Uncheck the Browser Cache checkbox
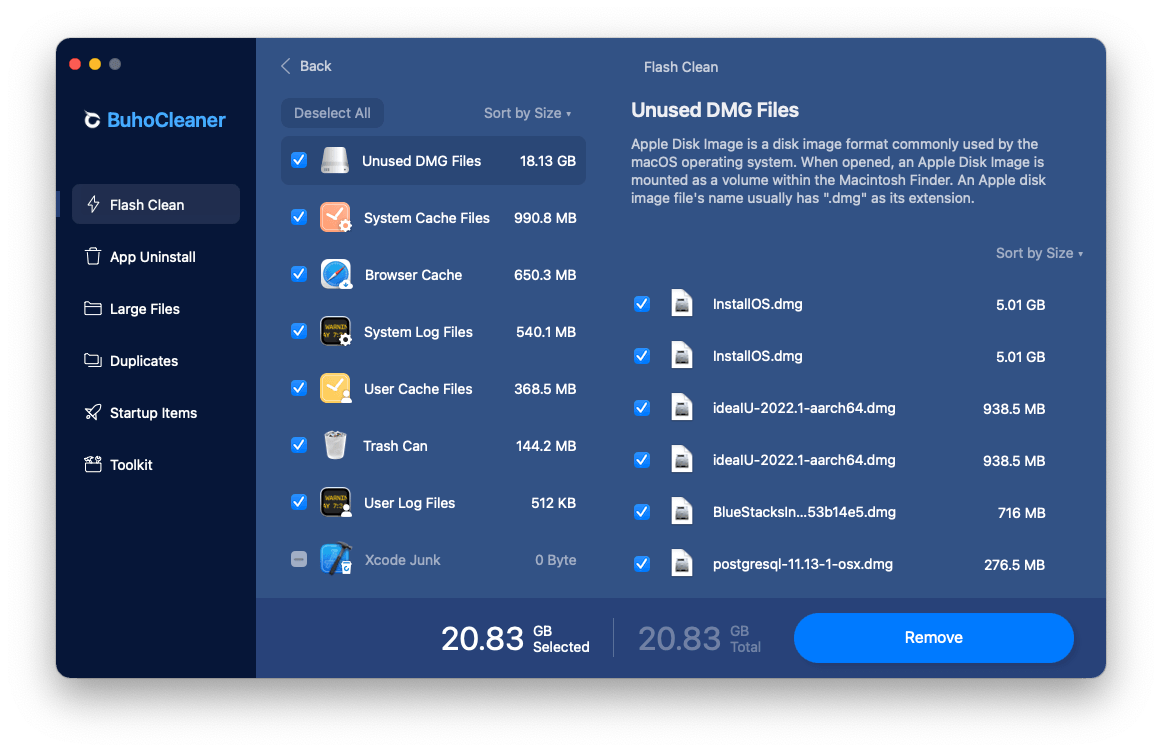This screenshot has height=752, width=1162. (x=299, y=274)
